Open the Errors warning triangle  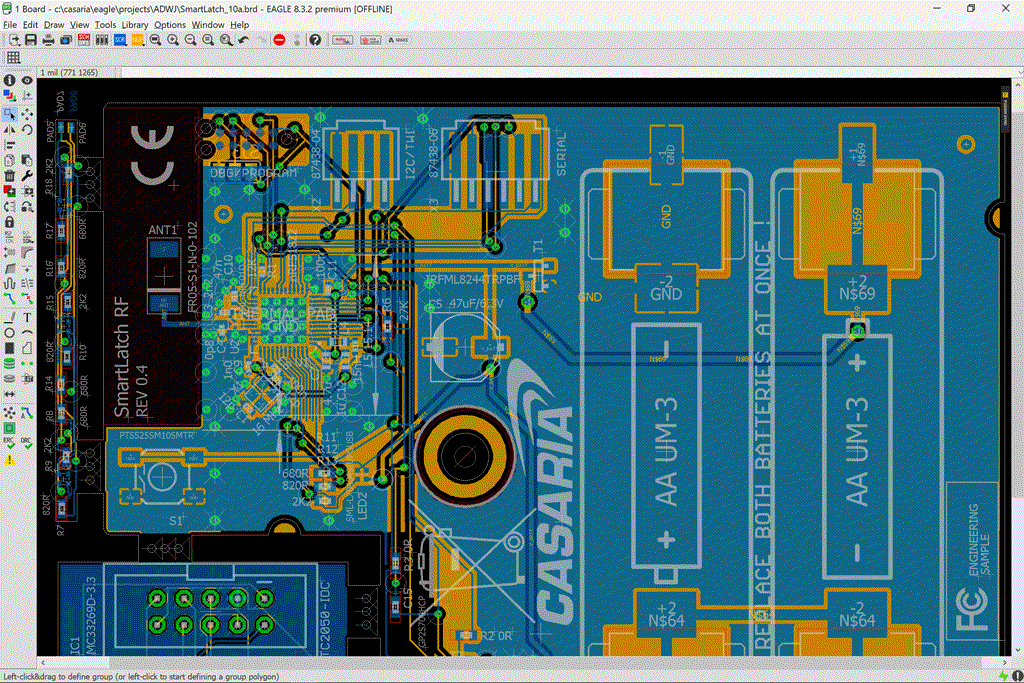pyautogui.click(x=9, y=459)
